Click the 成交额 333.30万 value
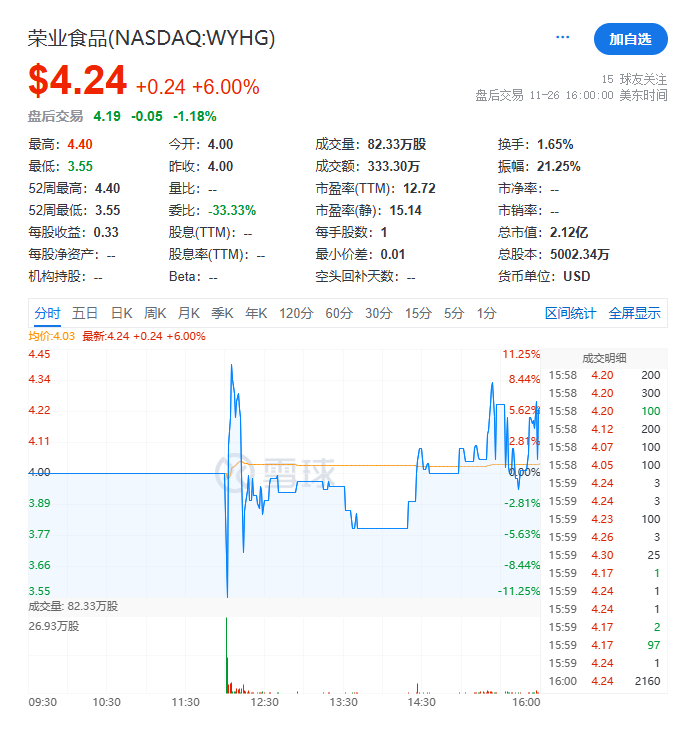 click(393, 166)
